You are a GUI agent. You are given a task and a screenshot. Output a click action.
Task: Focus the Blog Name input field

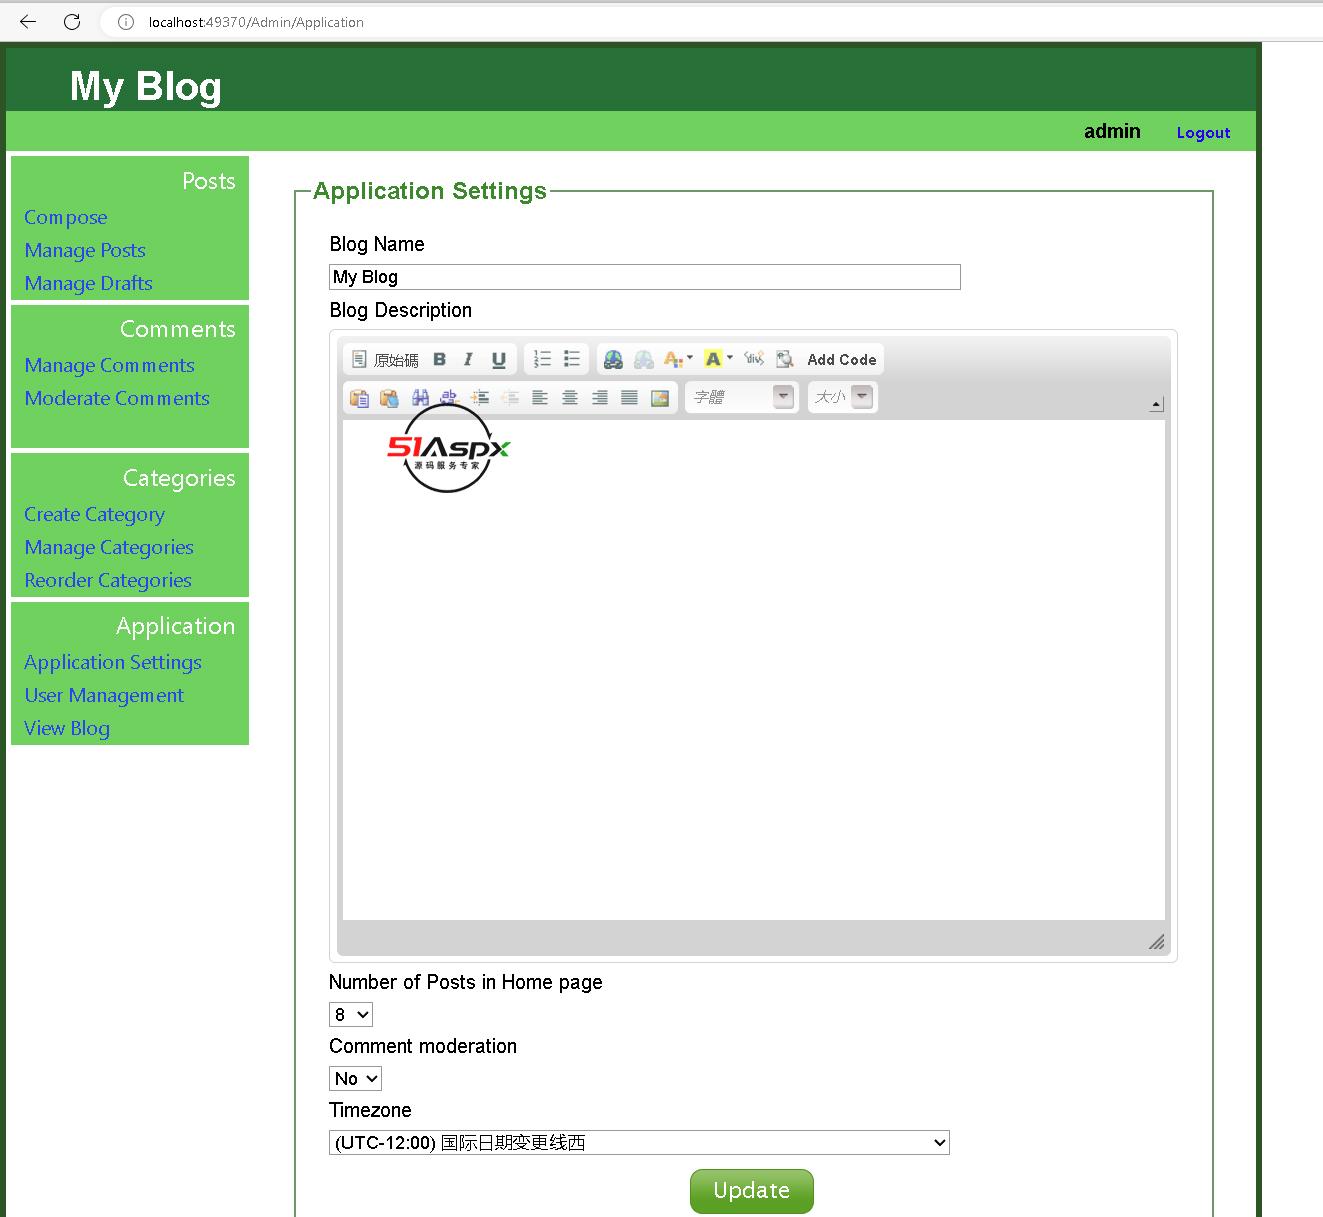click(645, 277)
